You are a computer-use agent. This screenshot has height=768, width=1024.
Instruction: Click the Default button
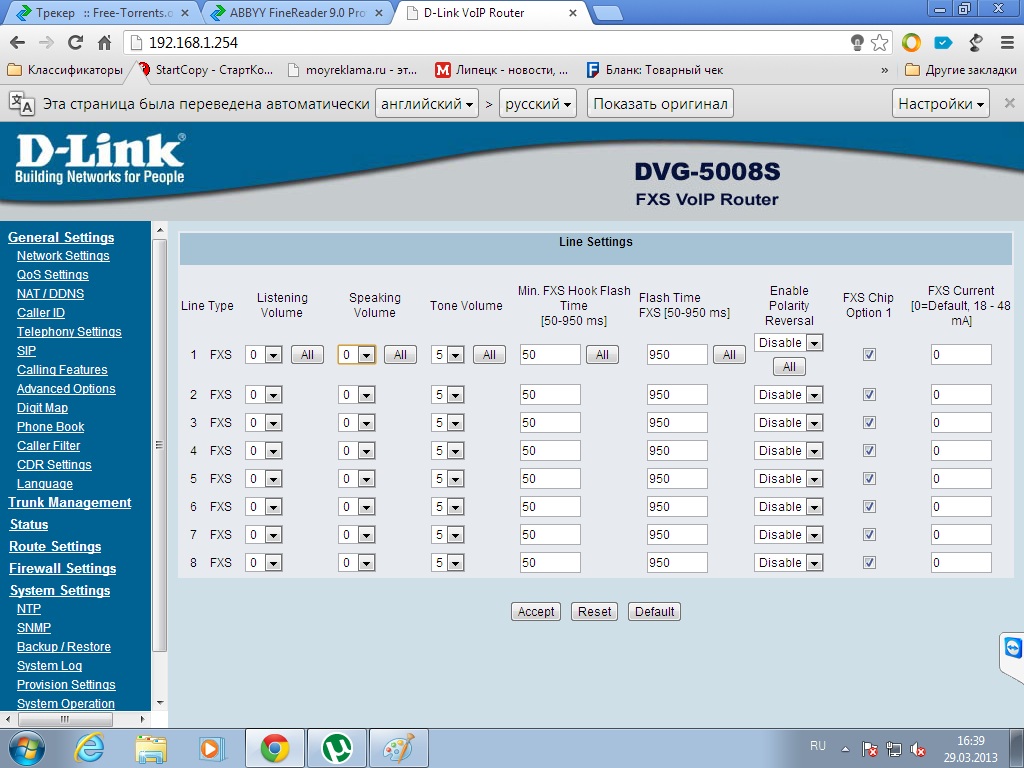pos(654,612)
